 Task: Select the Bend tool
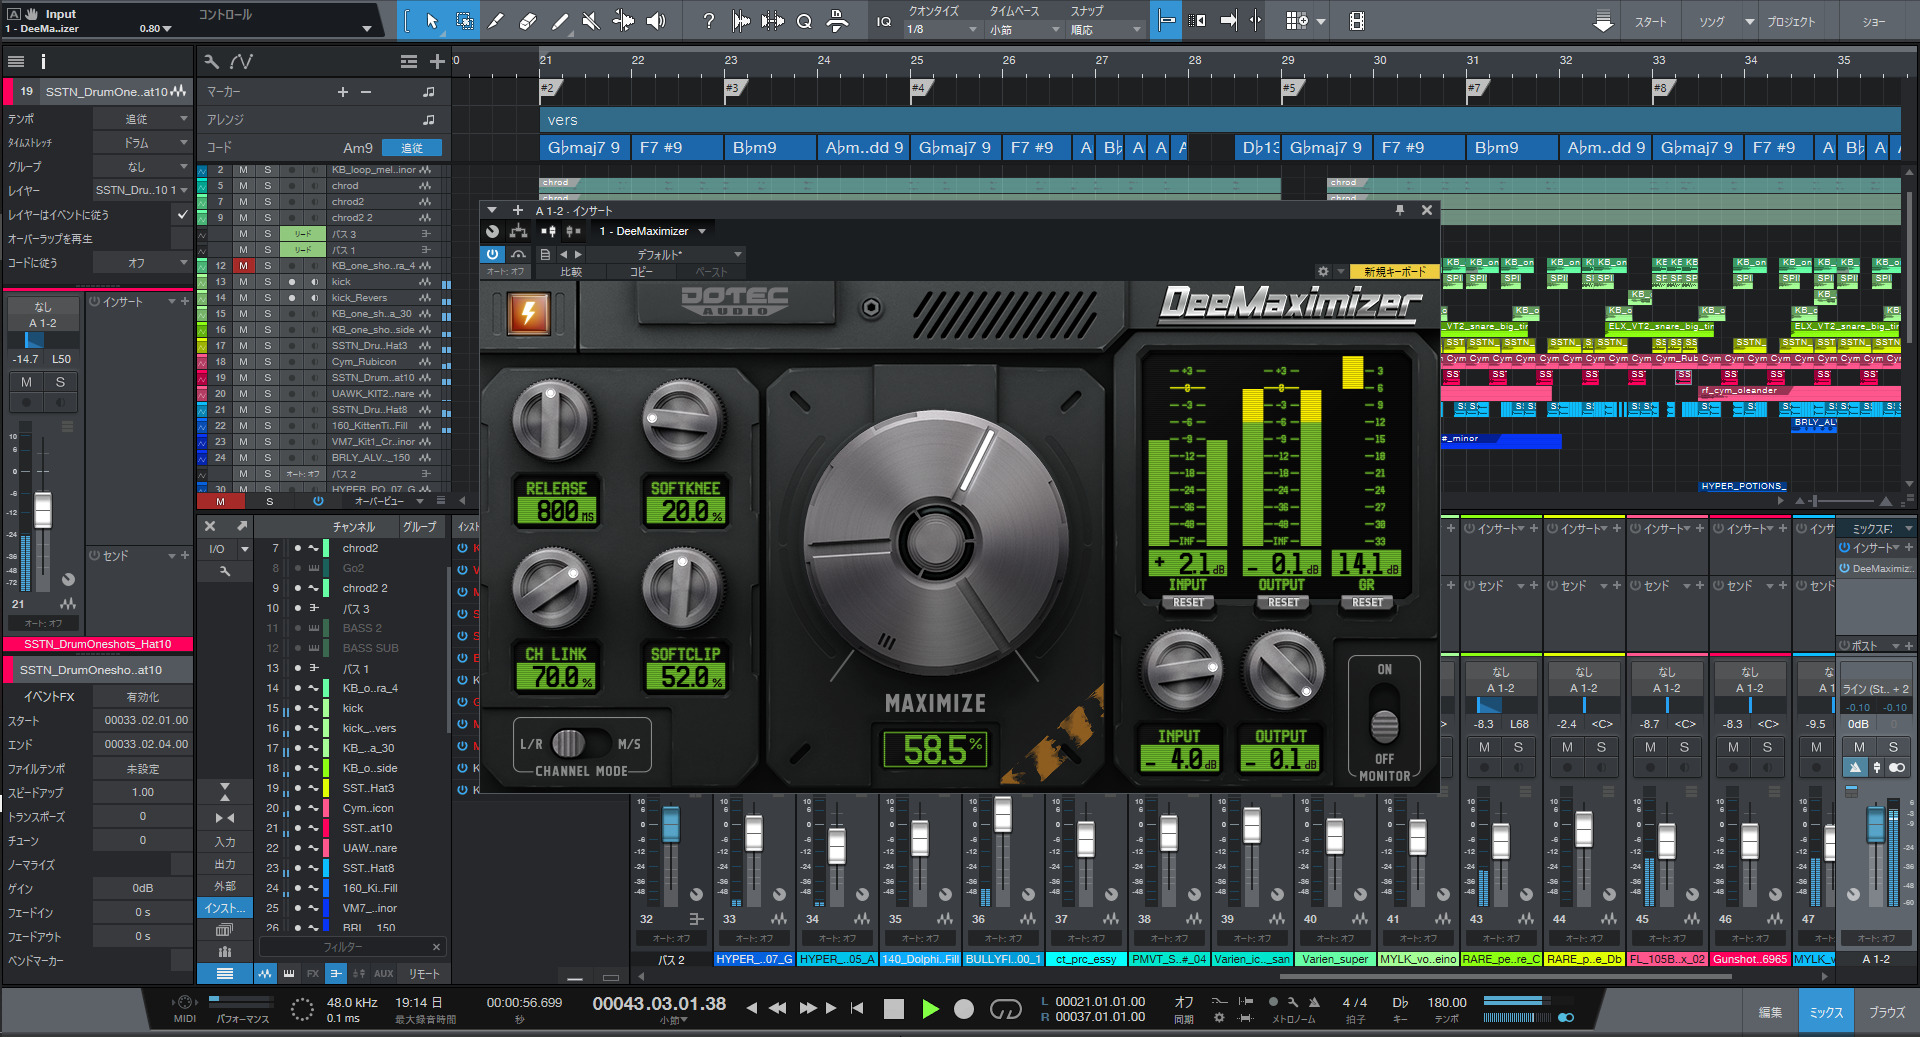click(x=624, y=21)
